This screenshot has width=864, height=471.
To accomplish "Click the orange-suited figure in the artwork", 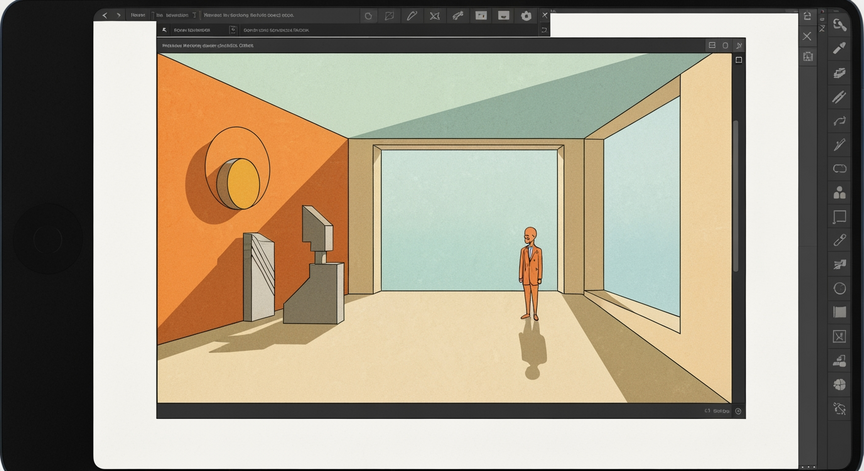I will [x=530, y=273].
